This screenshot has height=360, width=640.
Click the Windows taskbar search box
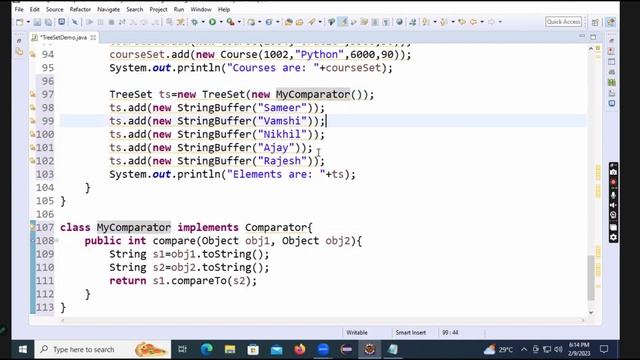coord(102,349)
